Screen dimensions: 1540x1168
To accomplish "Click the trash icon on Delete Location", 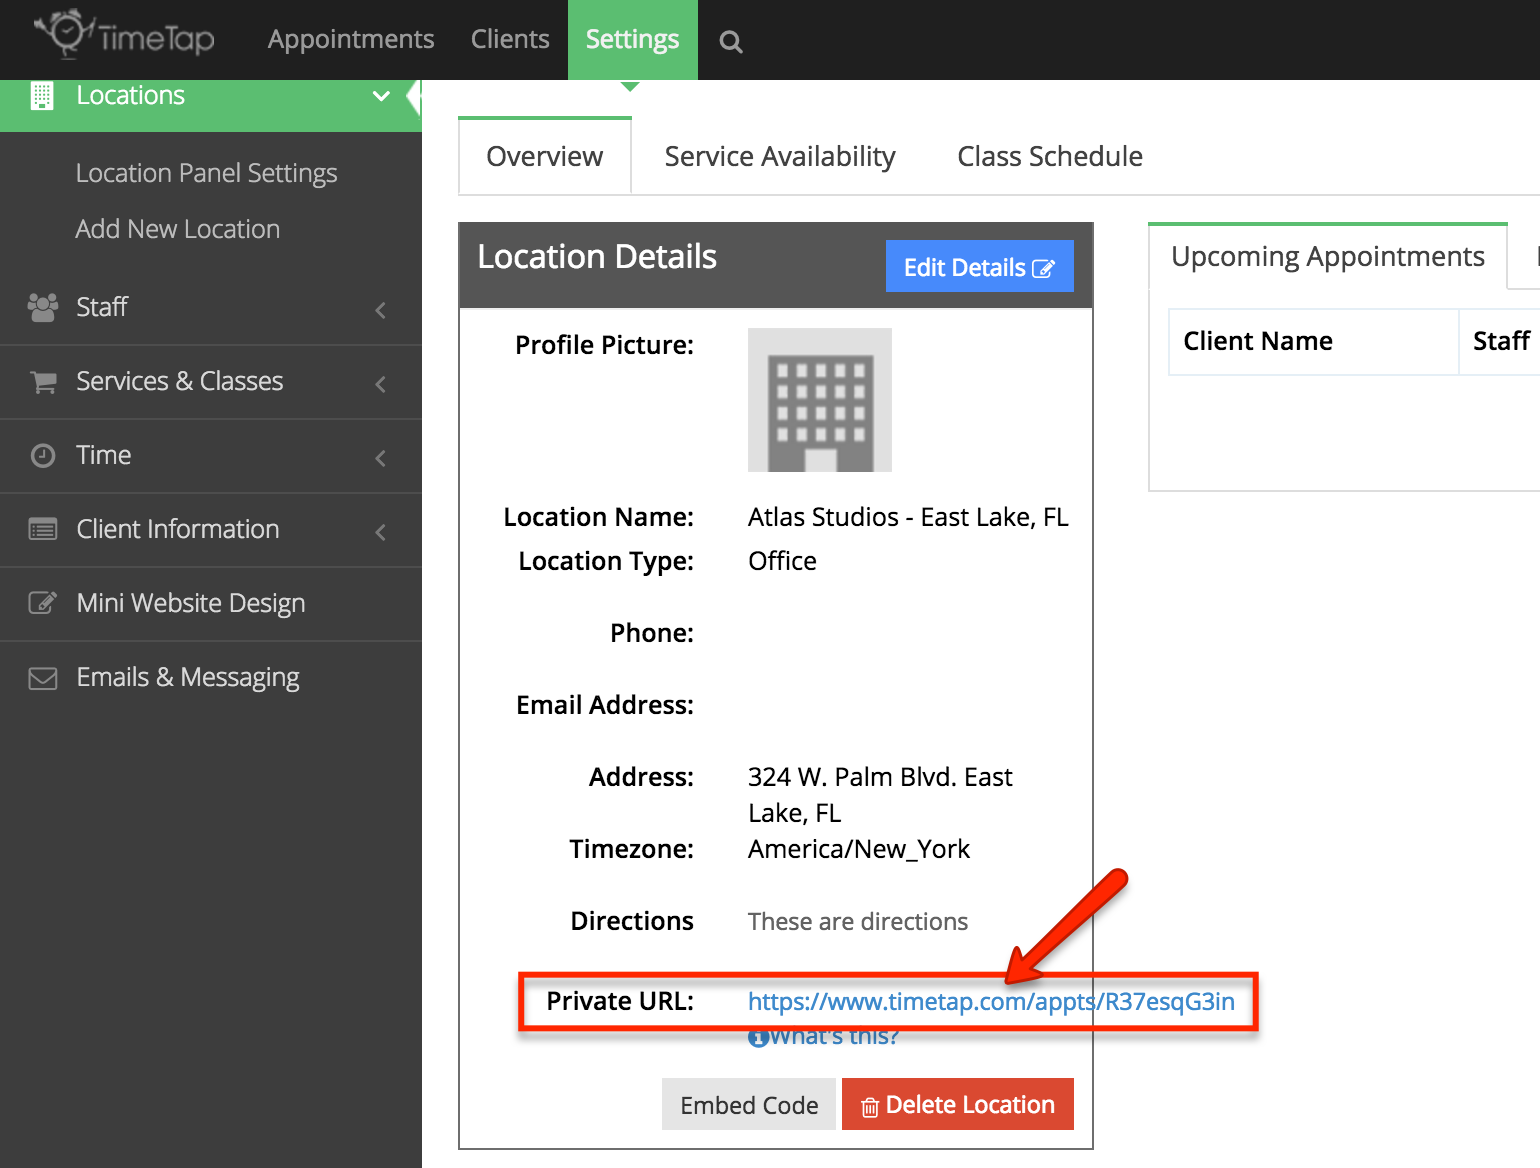I will coord(870,1107).
